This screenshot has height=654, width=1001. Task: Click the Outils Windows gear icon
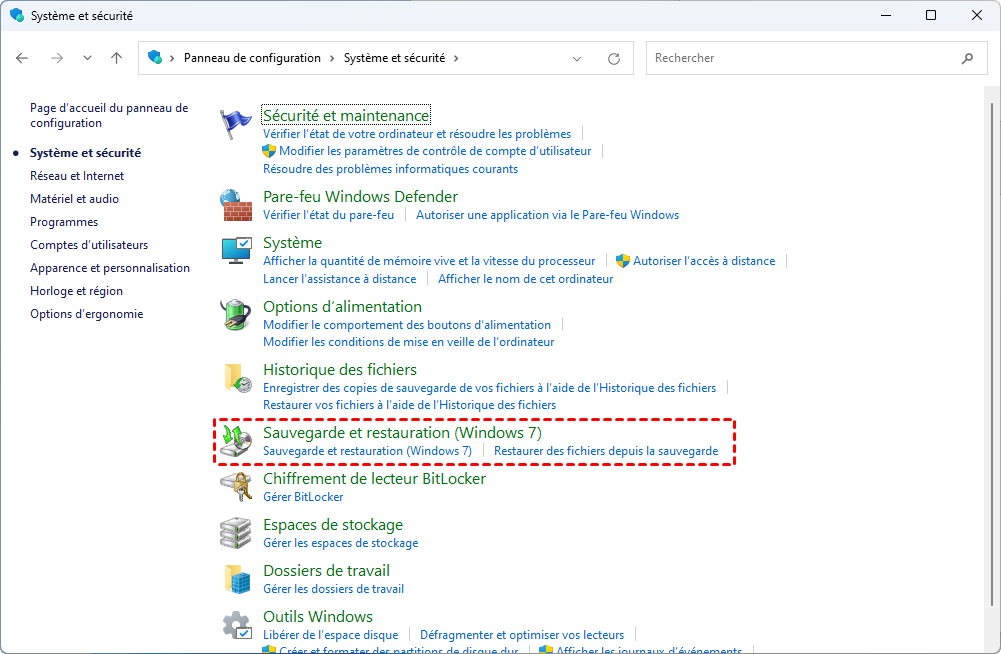[237, 625]
